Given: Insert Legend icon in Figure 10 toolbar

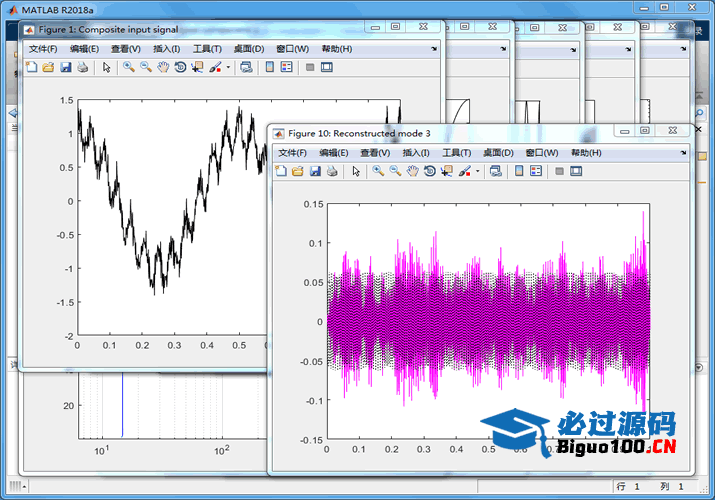Looking at the screenshot, I should (536, 171).
